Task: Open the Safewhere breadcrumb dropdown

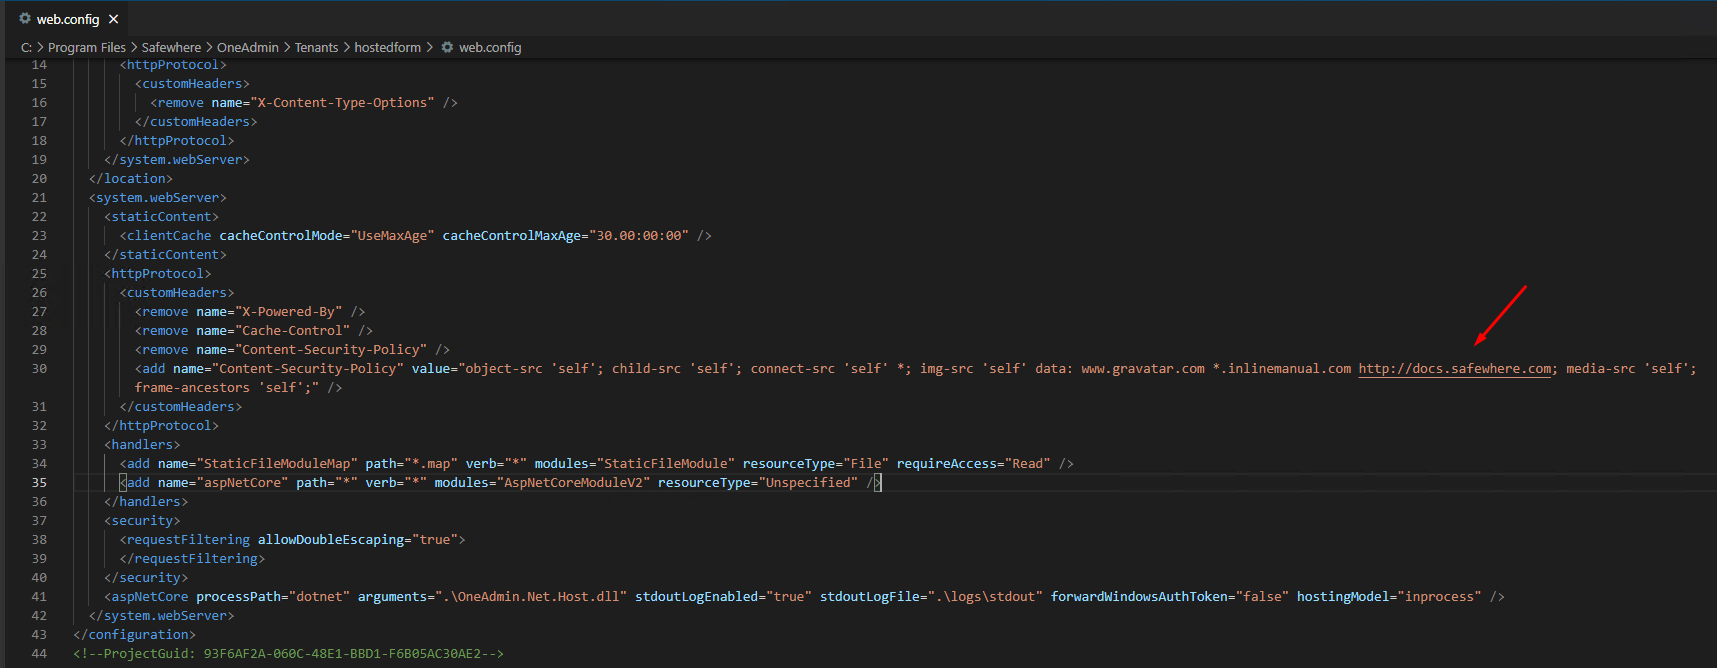Action: [x=171, y=47]
